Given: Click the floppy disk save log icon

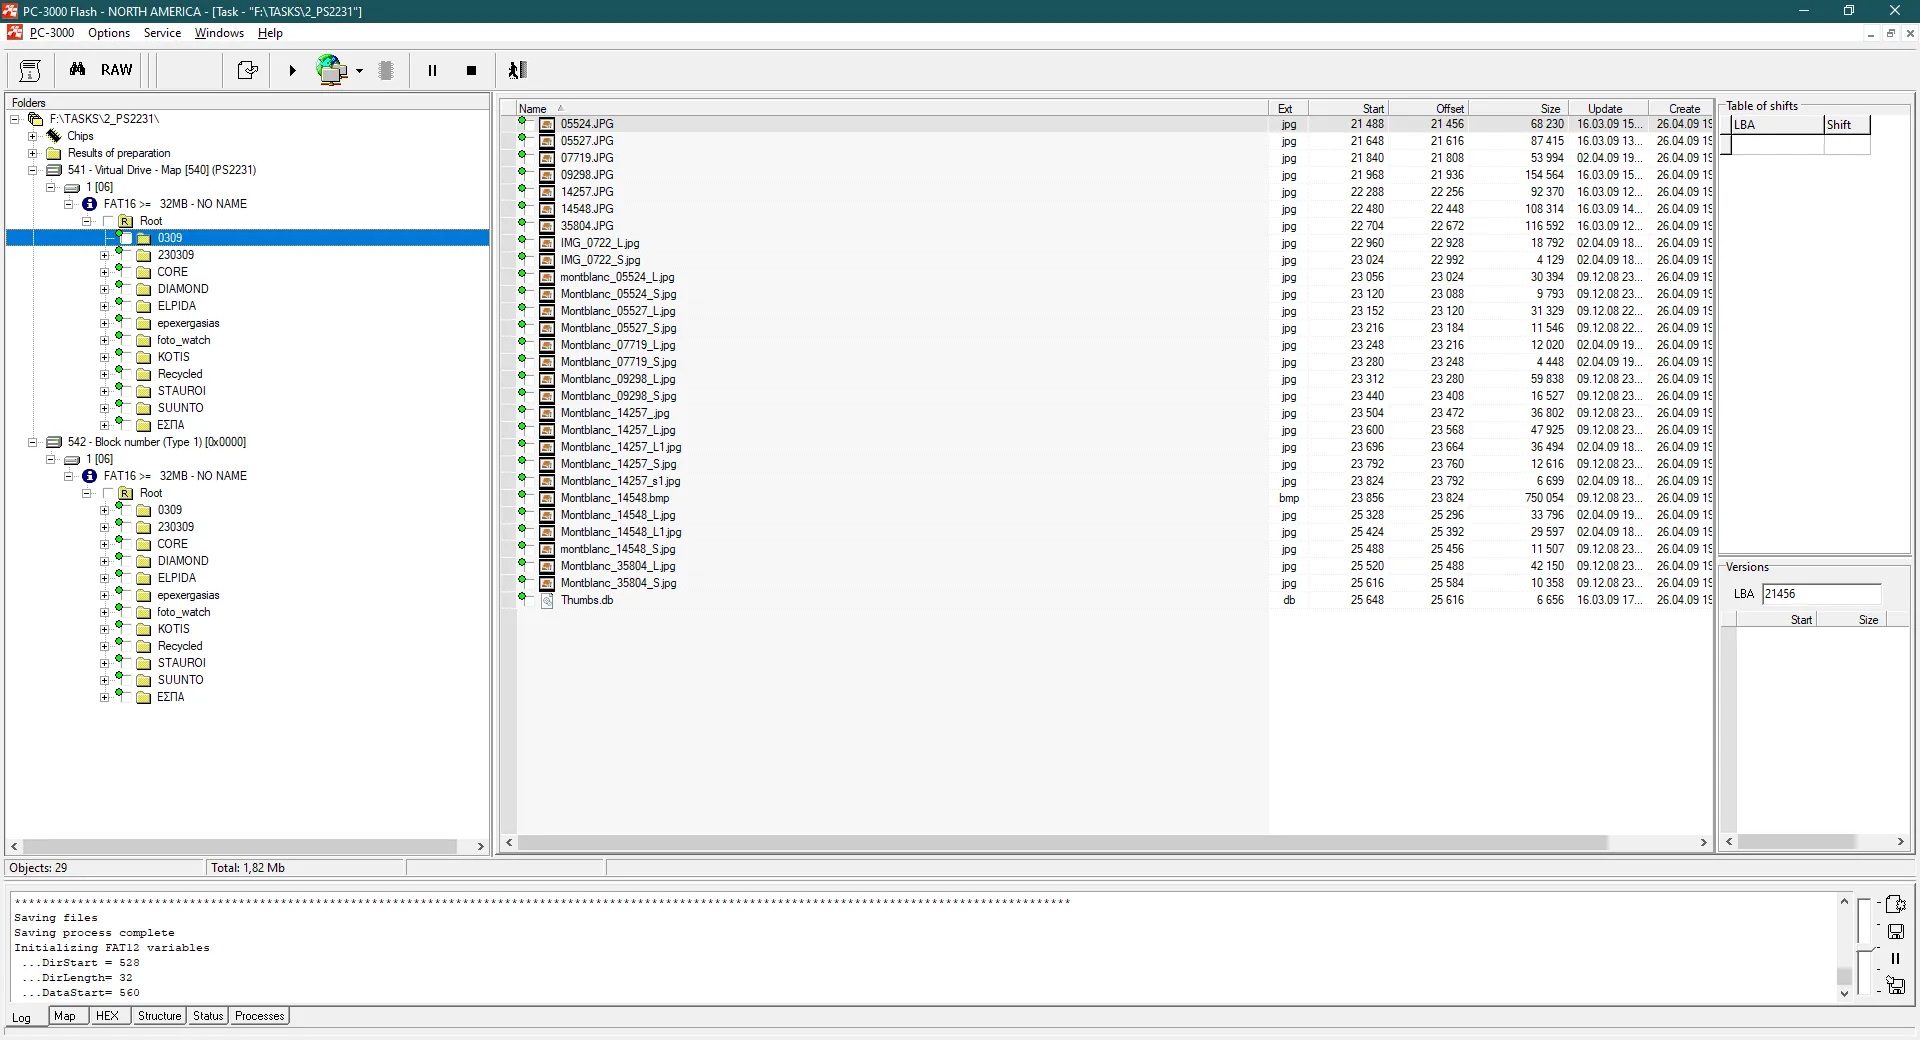Looking at the screenshot, I should click(1895, 932).
